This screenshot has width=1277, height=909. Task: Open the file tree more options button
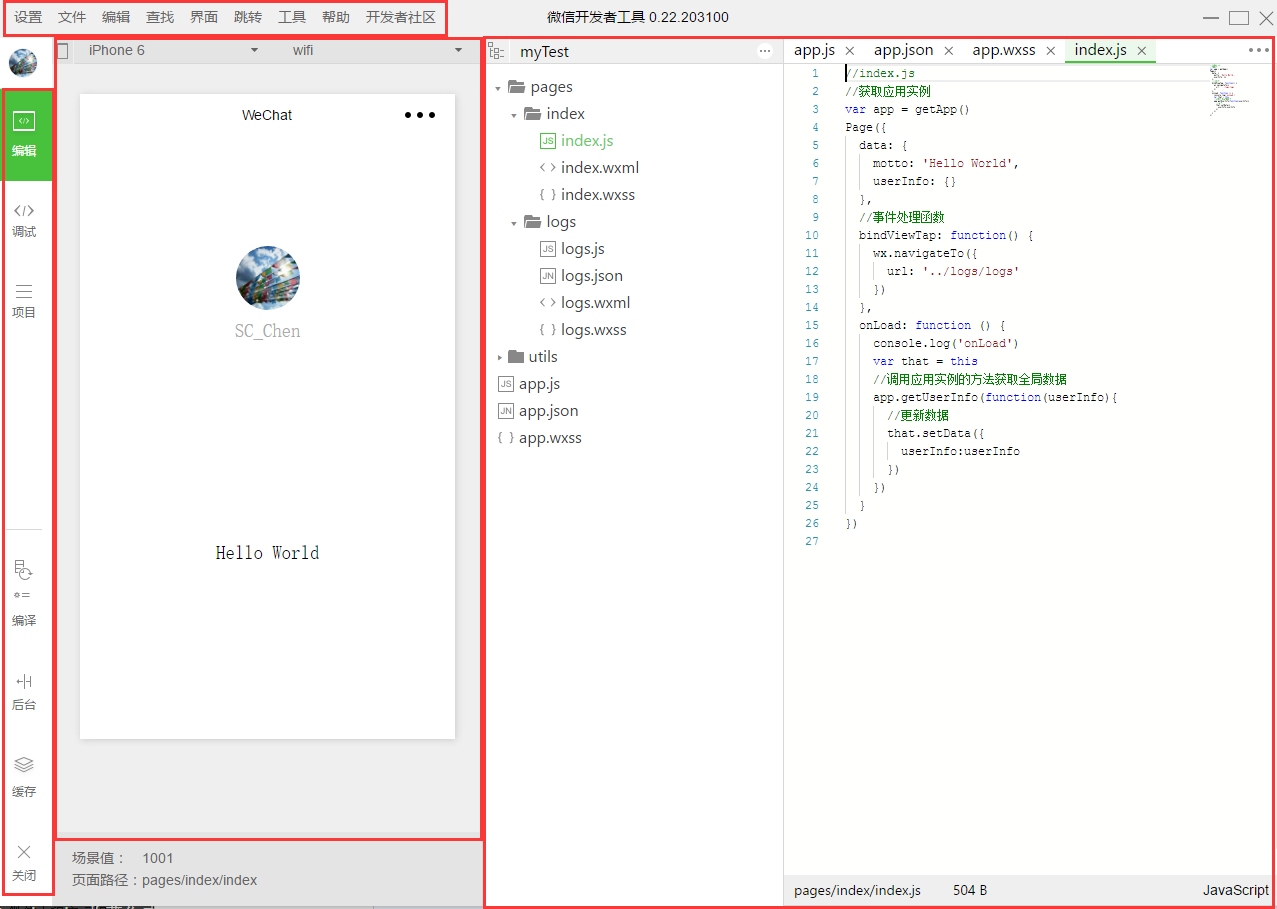tap(765, 51)
